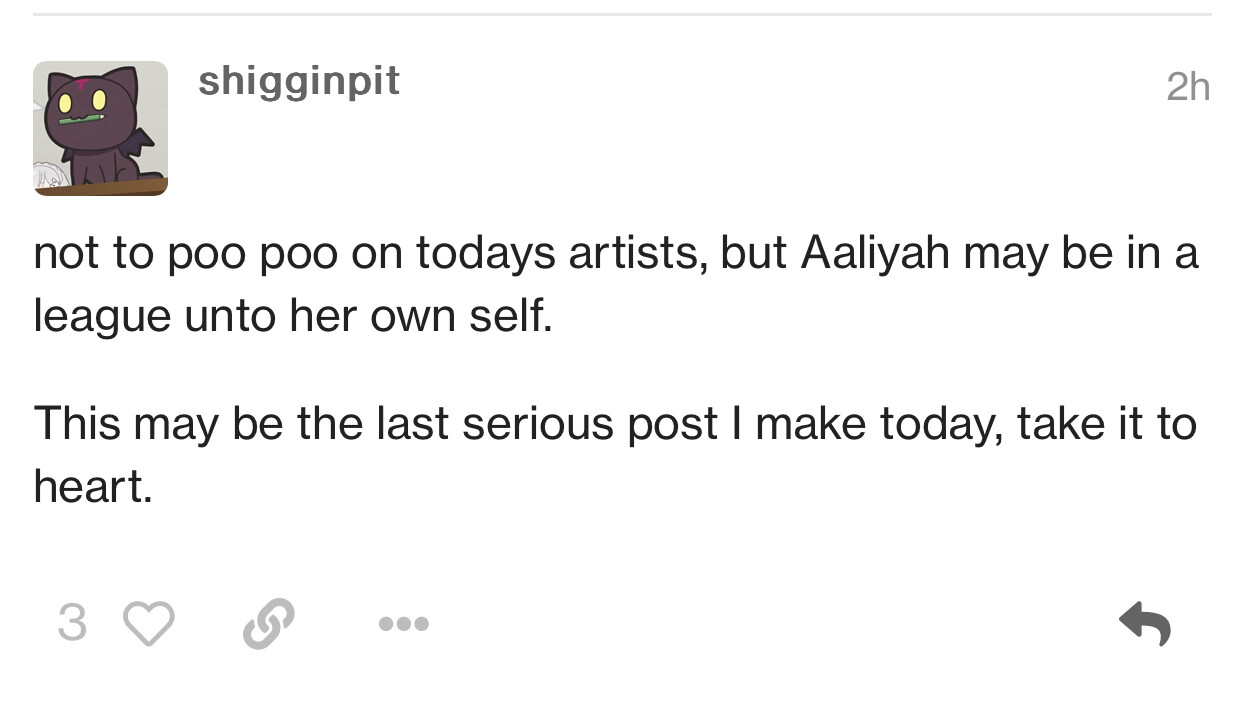Click the word "todays" in the first line
The height and width of the screenshot is (706, 1242).
pyautogui.click(x=486, y=254)
